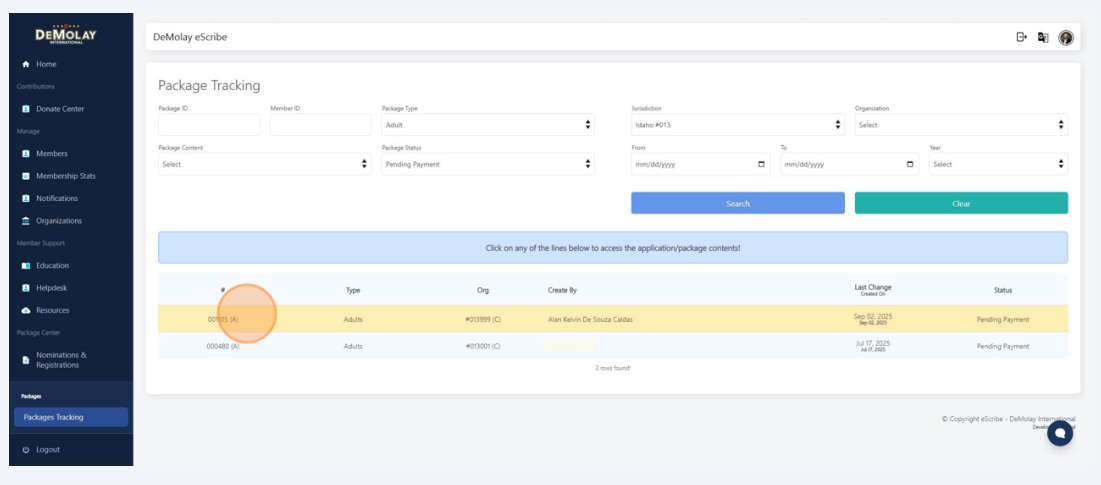The width and height of the screenshot is (1101, 485).
Task: Click the Members icon in sidebar
Action: click(x=26, y=154)
